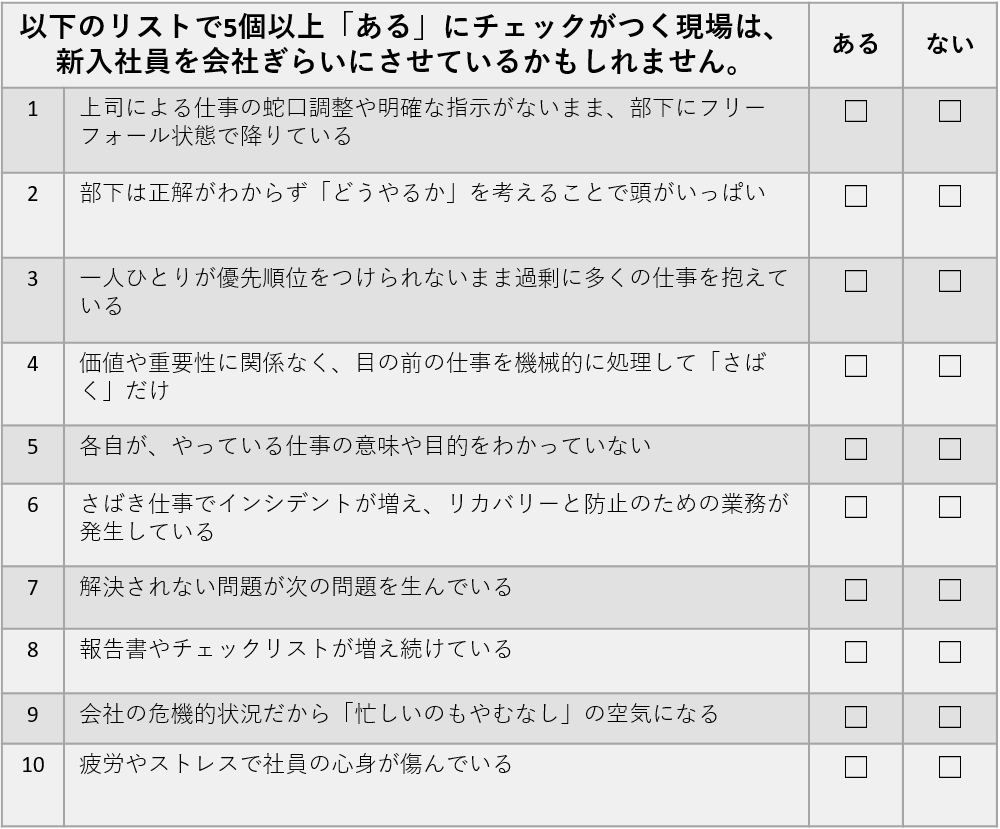Select ある checkbox for item 4
The image size is (1000, 829).
click(x=855, y=366)
